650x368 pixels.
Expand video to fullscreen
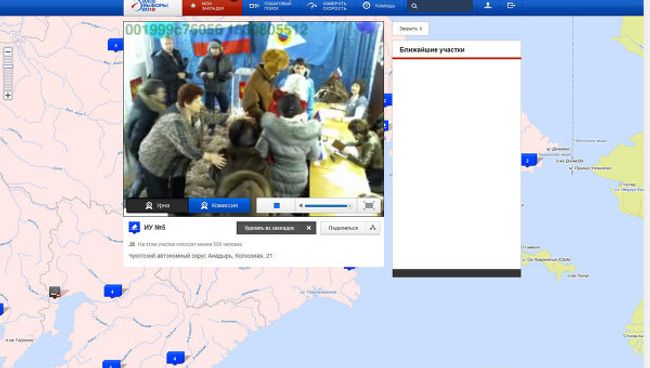[369, 206]
